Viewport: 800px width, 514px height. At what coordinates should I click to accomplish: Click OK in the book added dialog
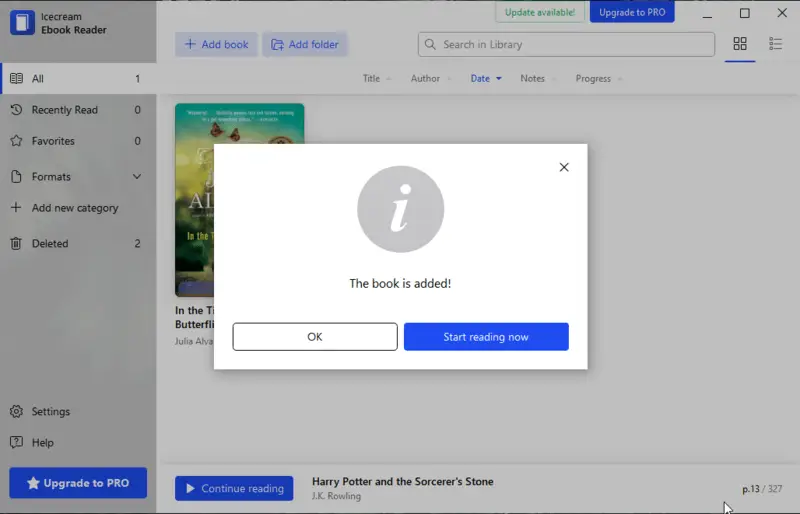point(315,336)
